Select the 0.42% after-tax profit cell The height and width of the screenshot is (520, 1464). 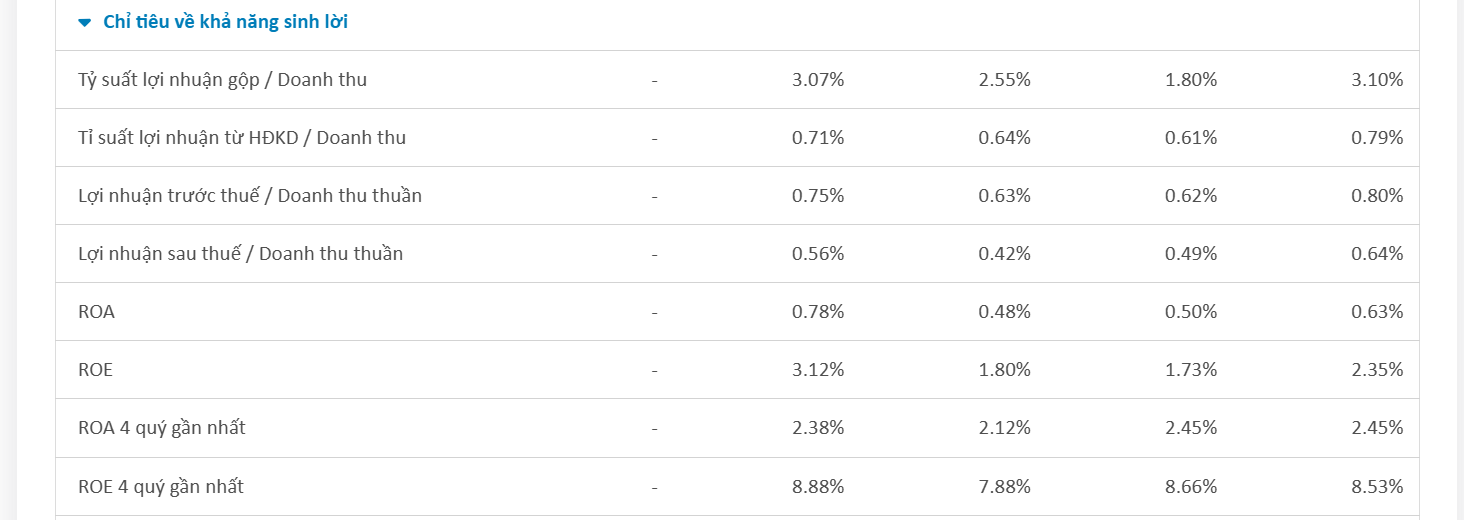click(x=1004, y=254)
